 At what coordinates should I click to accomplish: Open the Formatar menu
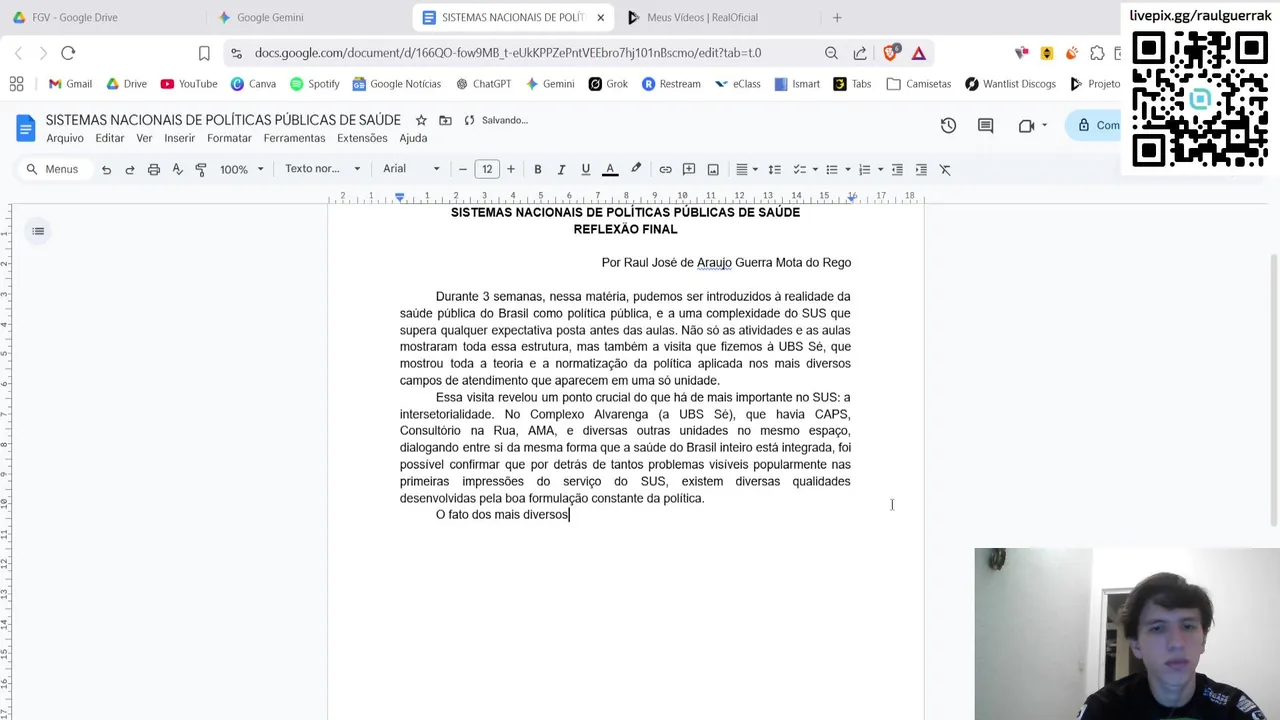tap(229, 138)
